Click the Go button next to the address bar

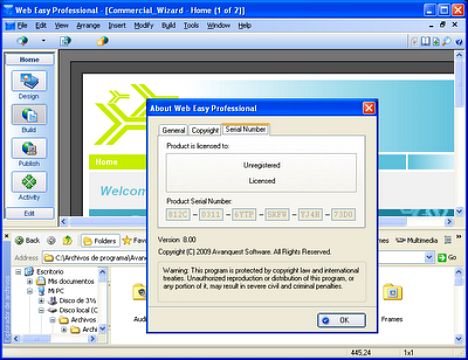tap(447, 257)
